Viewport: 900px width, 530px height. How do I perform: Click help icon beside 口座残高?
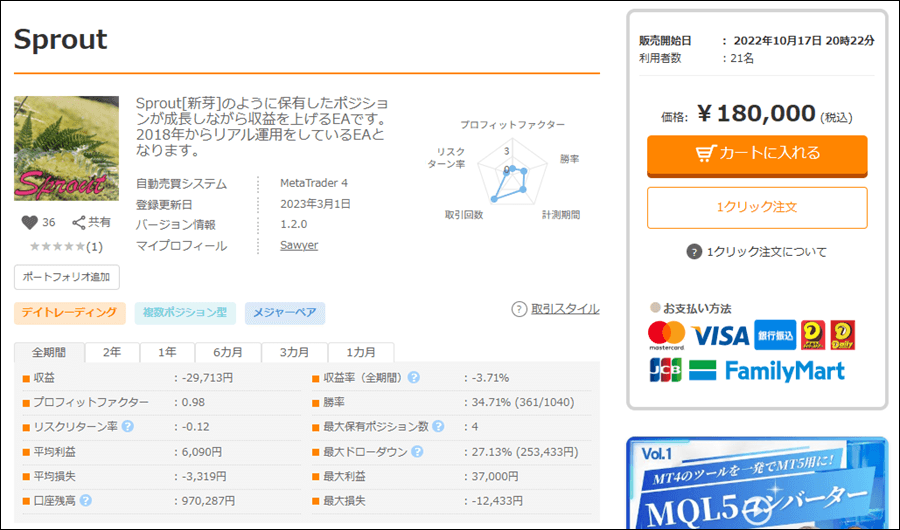[x=86, y=500]
